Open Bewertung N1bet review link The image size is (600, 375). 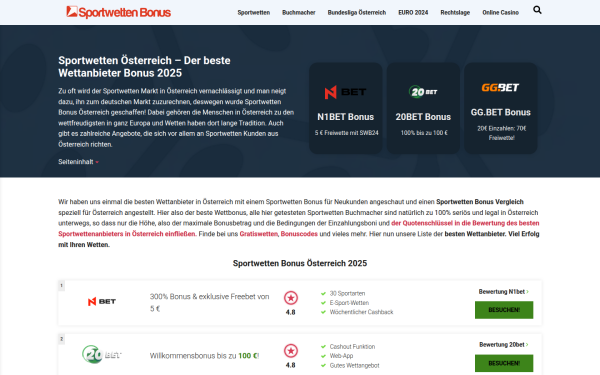tap(504, 292)
